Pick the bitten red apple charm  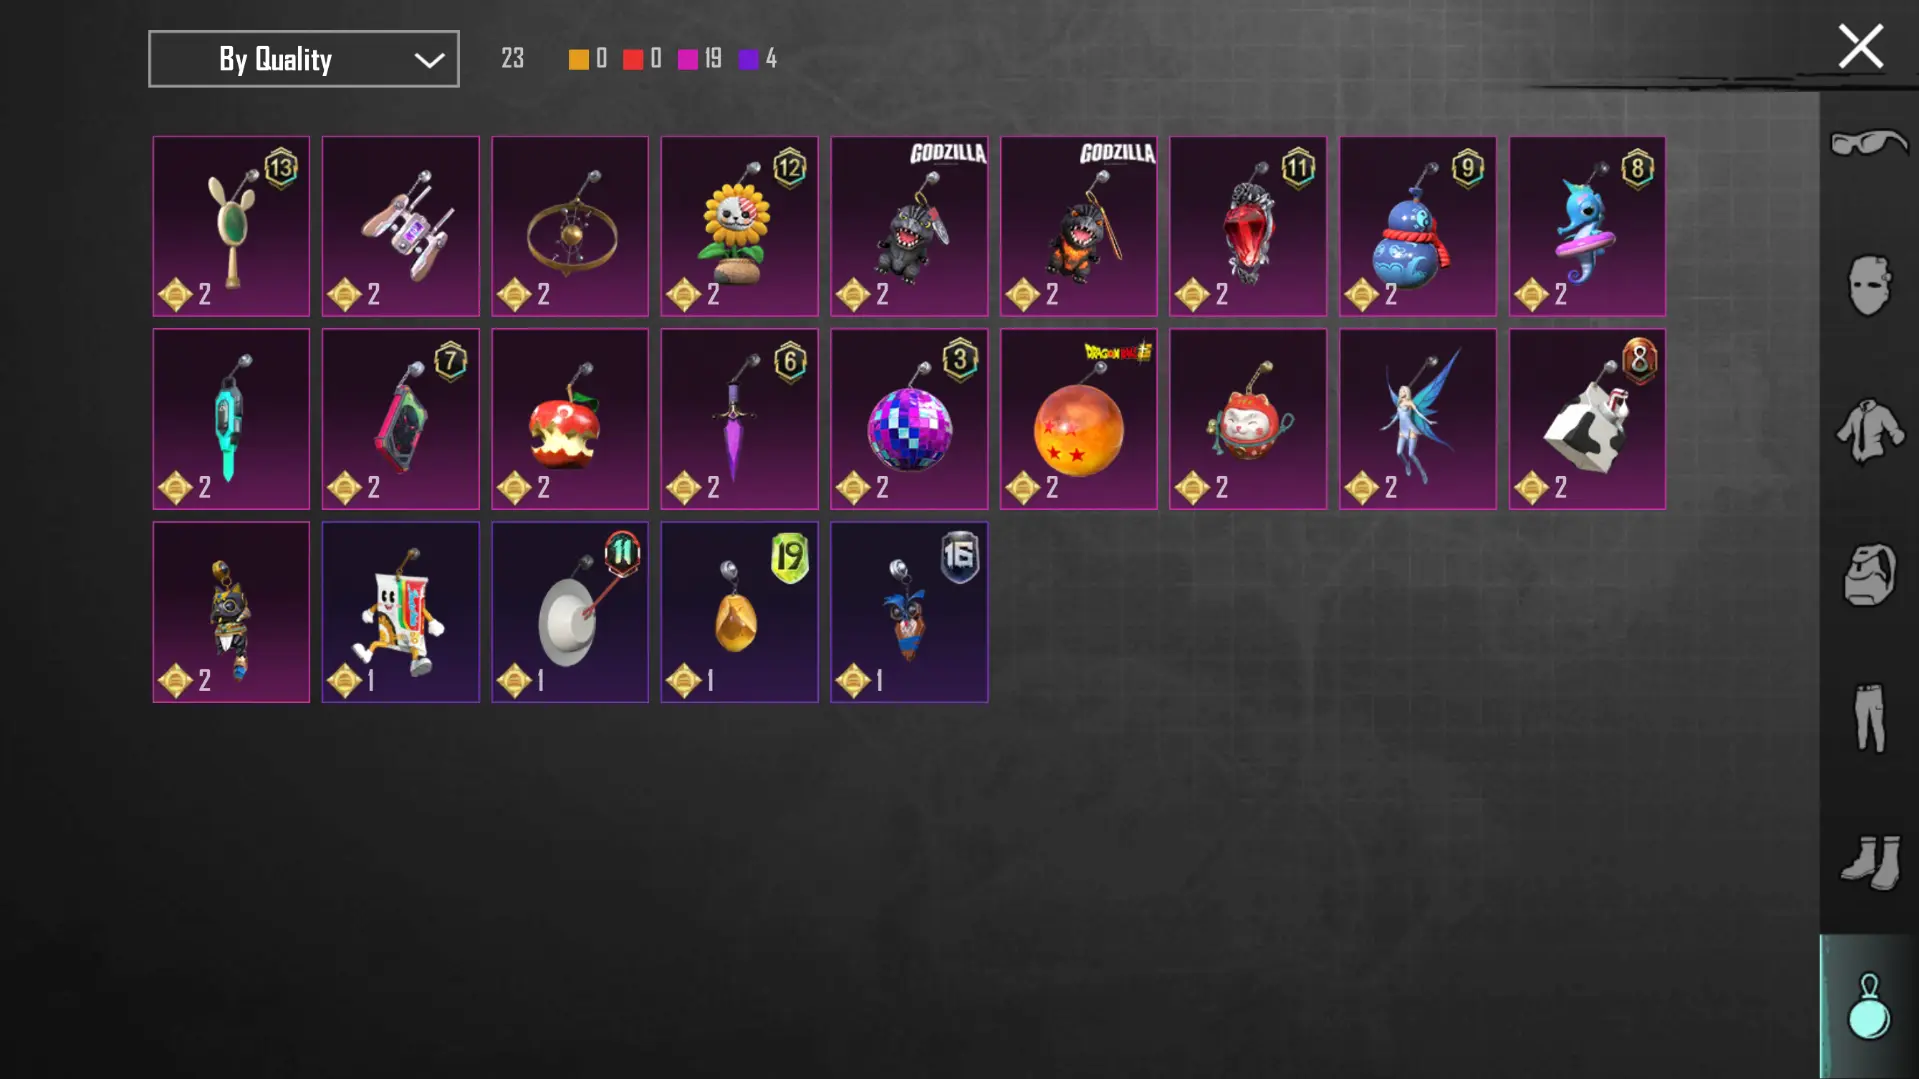point(570,419)
